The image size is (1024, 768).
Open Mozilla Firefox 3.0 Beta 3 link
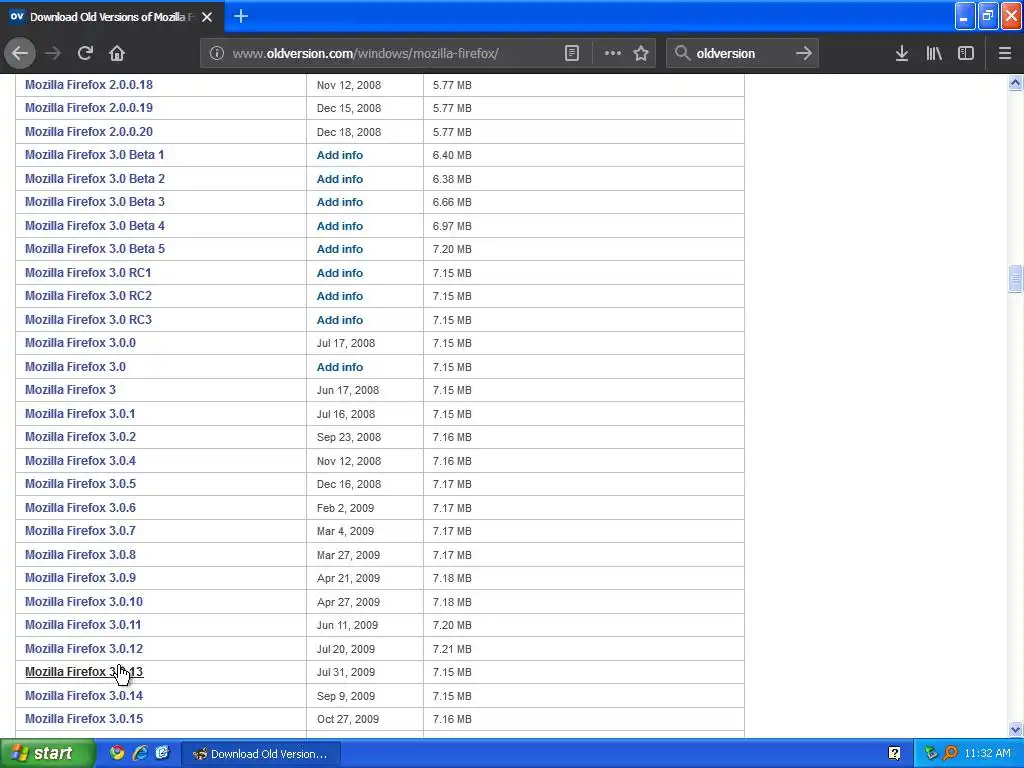(95, 202)
